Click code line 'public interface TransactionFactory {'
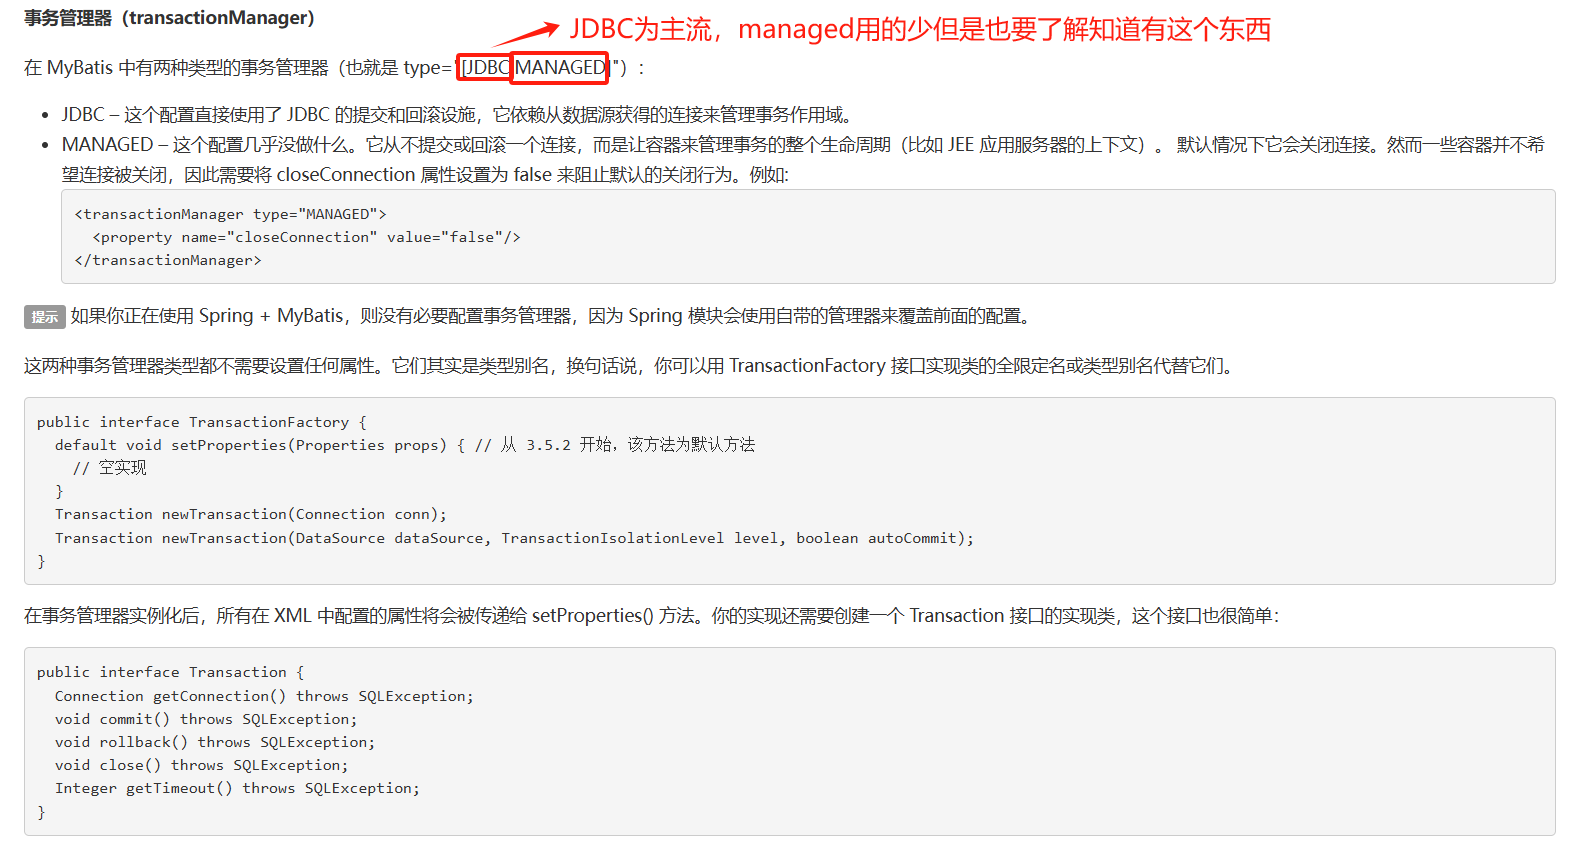1577x849 pixels. click(x=202, y=422)
